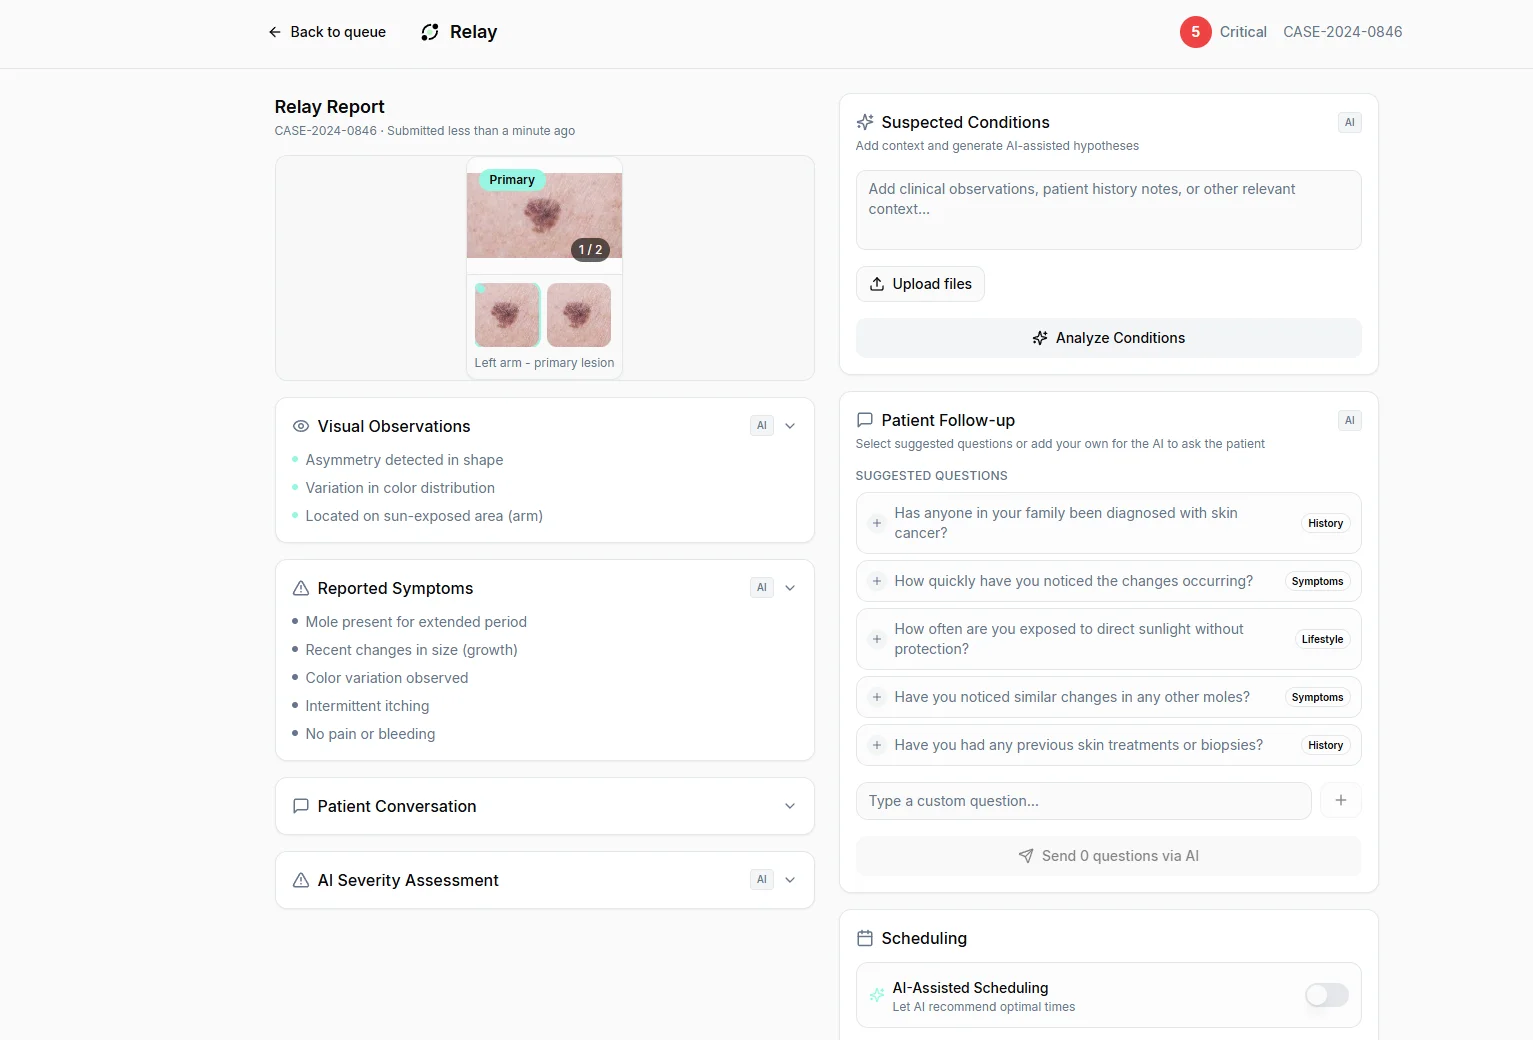Add the sunlight exposure question via plus icon

876,639
